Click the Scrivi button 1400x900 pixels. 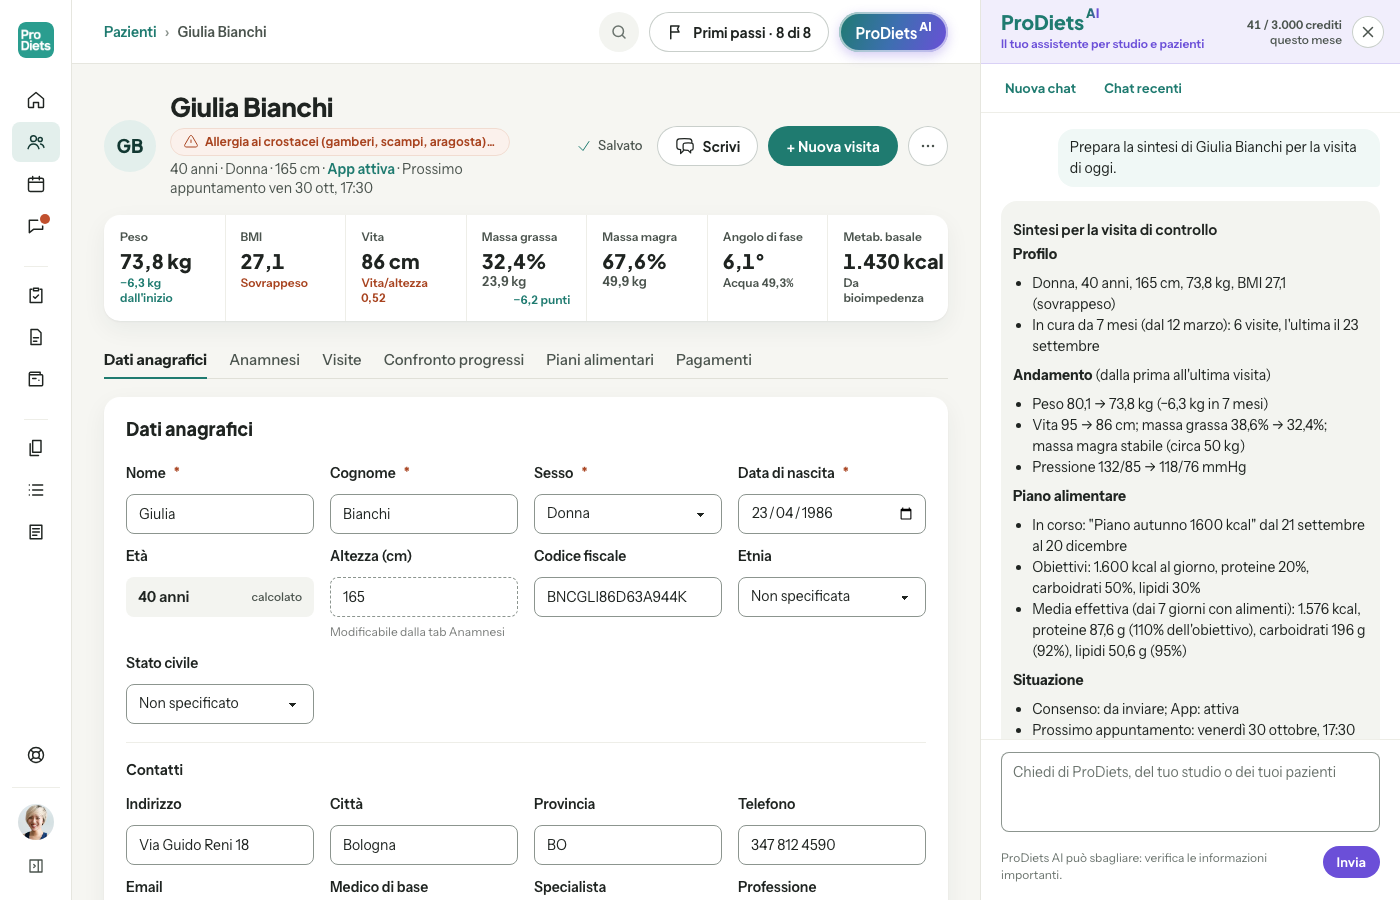(707, 146)
